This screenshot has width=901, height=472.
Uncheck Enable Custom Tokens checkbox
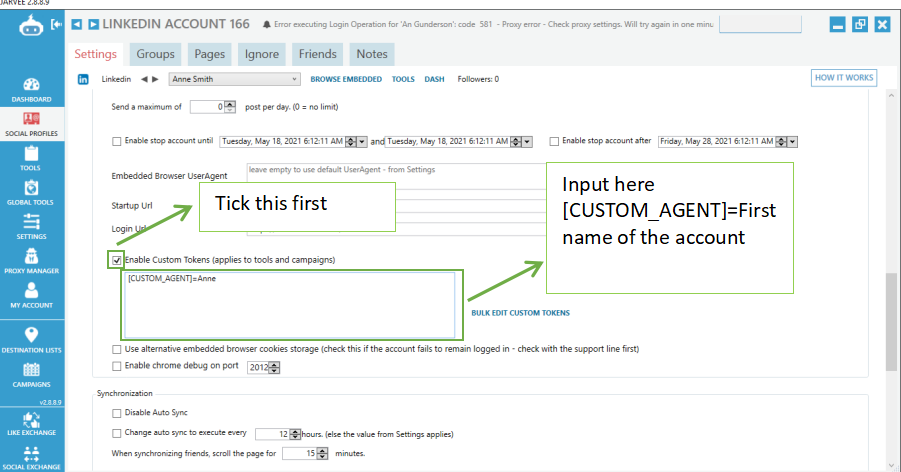(x=117, y=260)
